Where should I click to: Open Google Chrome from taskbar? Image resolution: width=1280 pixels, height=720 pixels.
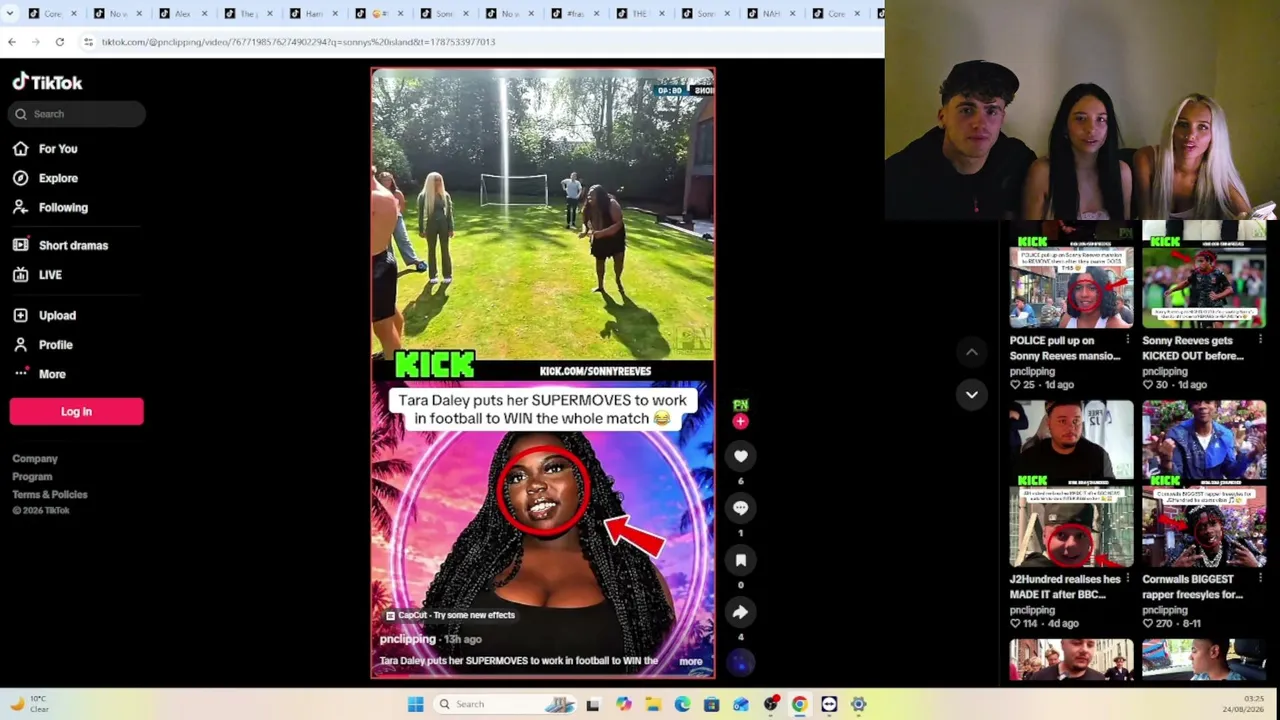[800, 704]
